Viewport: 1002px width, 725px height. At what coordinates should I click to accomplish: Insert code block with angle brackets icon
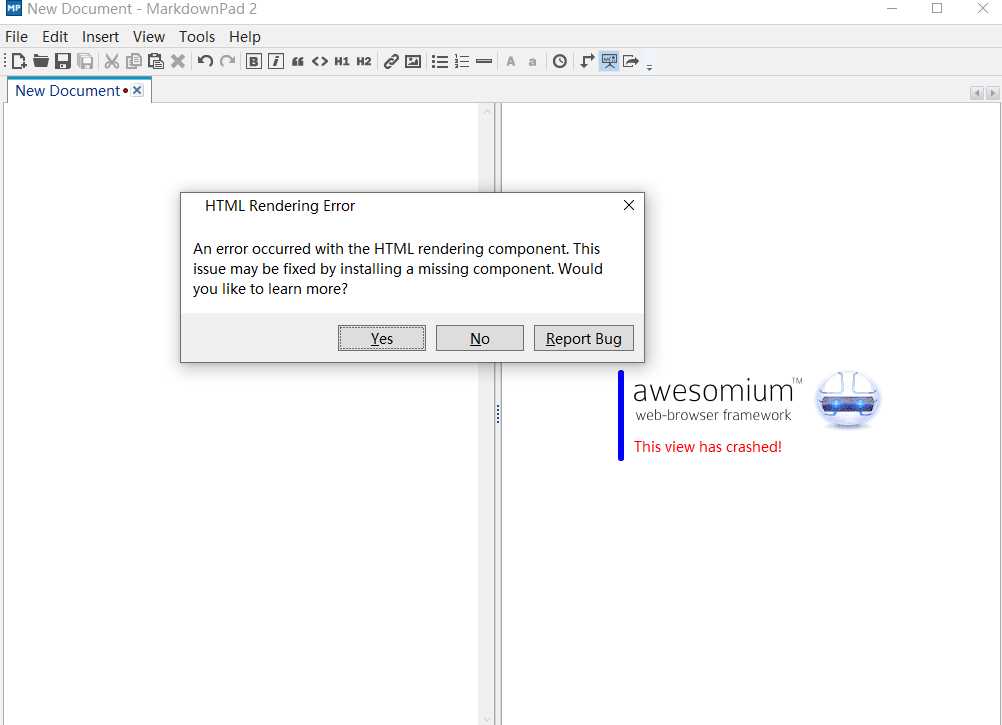click(x=320, y=61)
